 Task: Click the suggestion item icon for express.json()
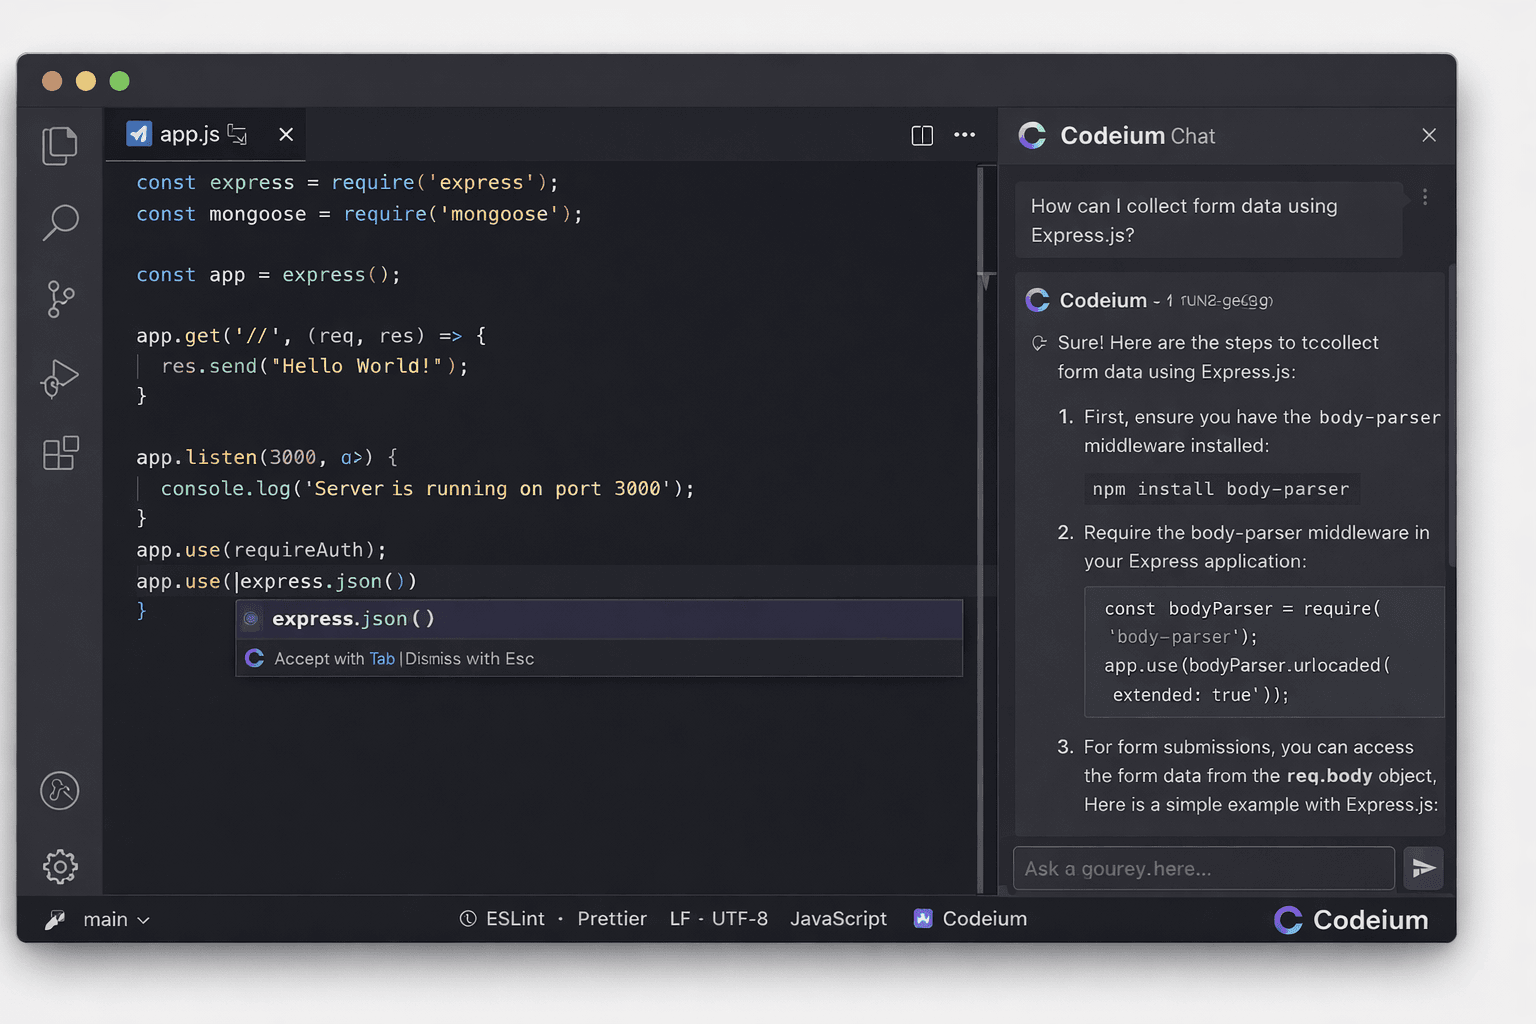(252, 619)
